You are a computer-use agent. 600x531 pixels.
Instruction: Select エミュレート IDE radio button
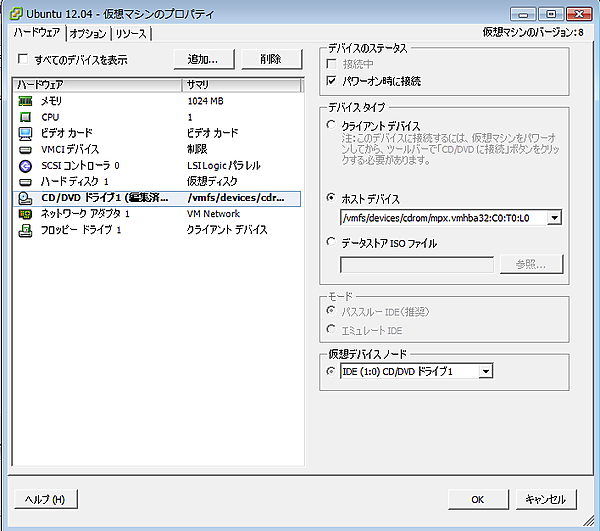click(331, 329)
